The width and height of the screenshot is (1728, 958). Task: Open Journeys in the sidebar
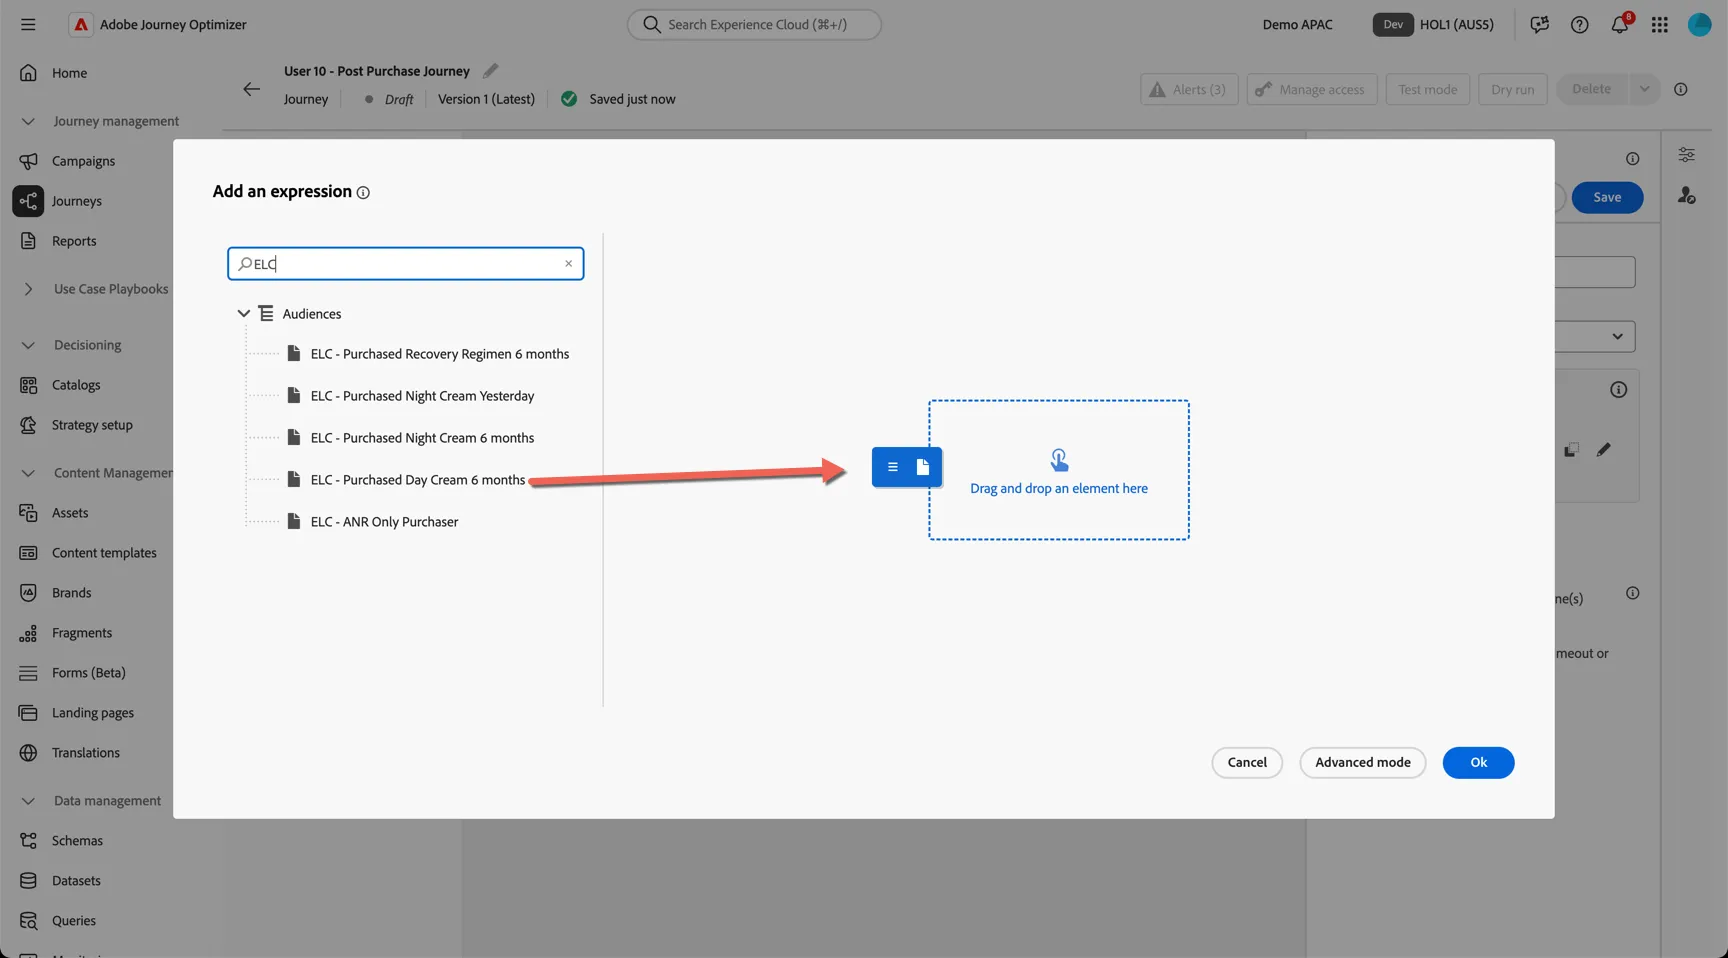[77, 201]
